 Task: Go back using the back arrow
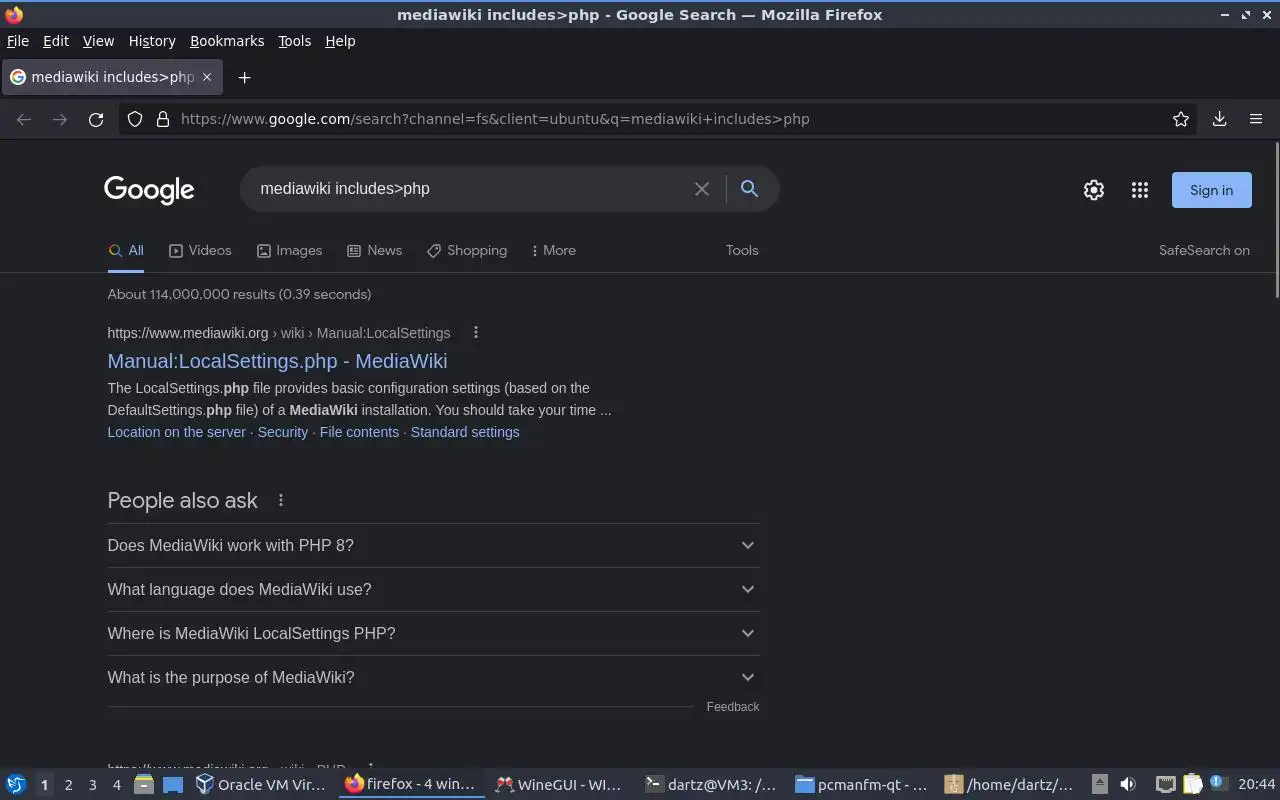(x=24, y=119)
